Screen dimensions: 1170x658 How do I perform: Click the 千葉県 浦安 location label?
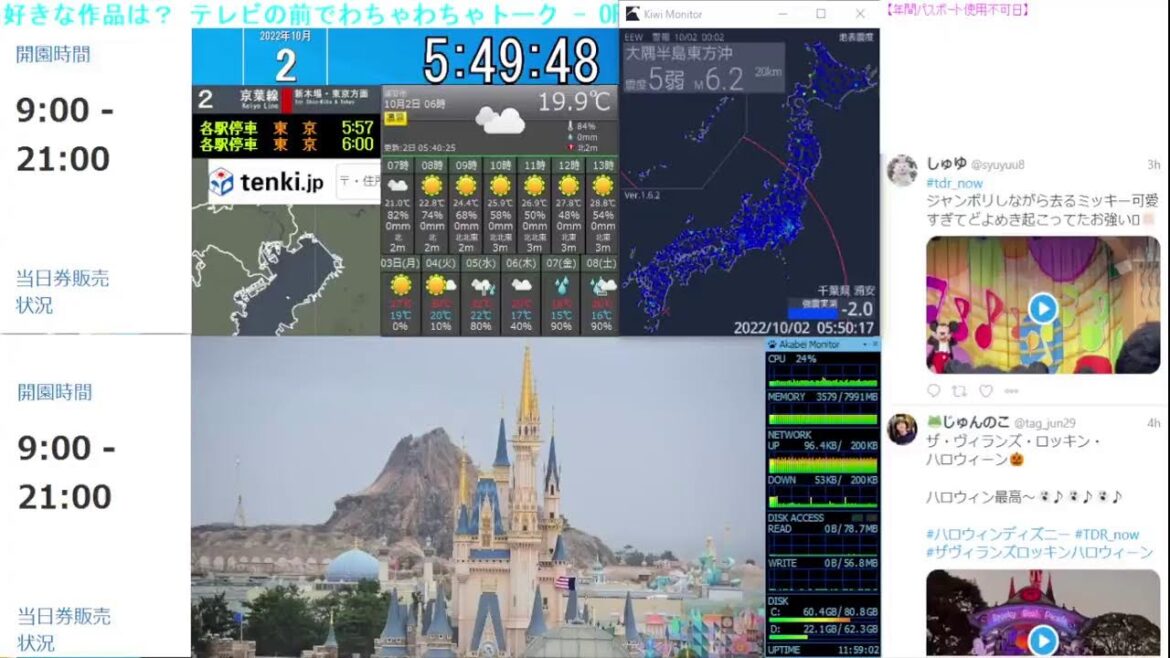845,291
